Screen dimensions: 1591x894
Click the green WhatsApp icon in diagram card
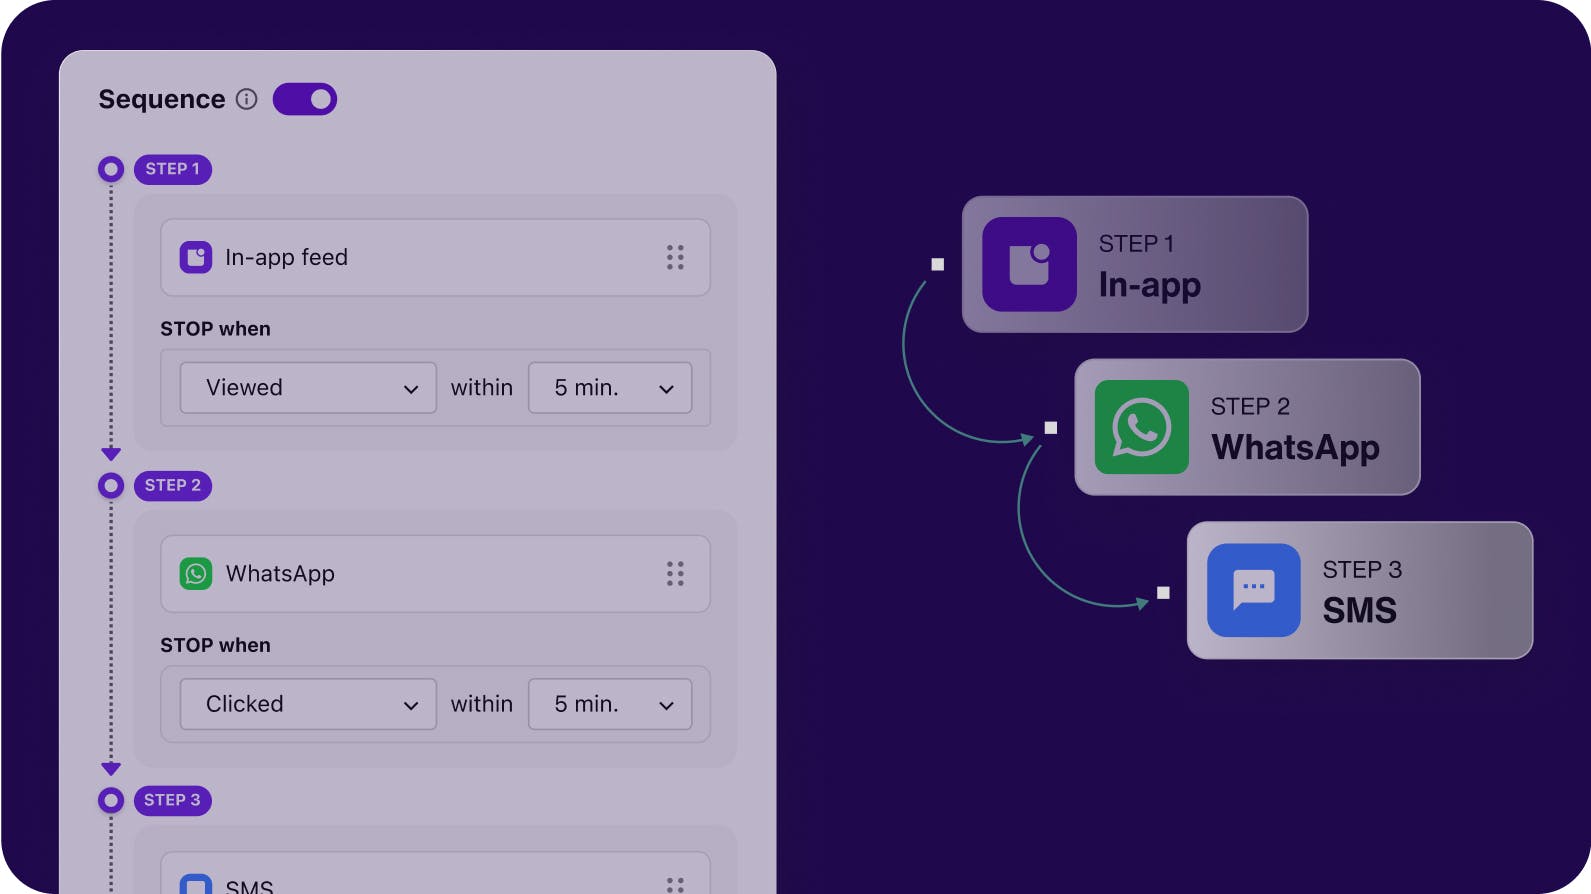[x=1141, y=427]
